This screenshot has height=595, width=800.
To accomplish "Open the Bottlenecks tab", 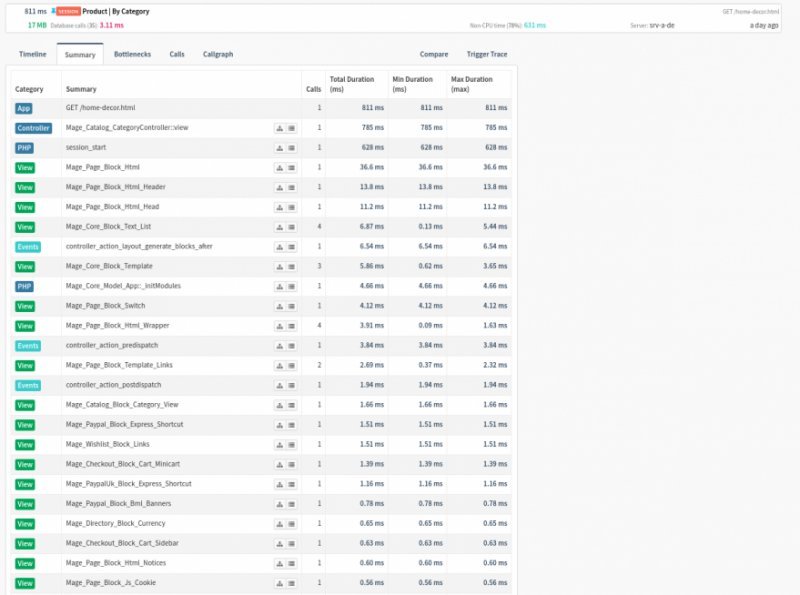I will pyautogui.click(x=132, y=54).
